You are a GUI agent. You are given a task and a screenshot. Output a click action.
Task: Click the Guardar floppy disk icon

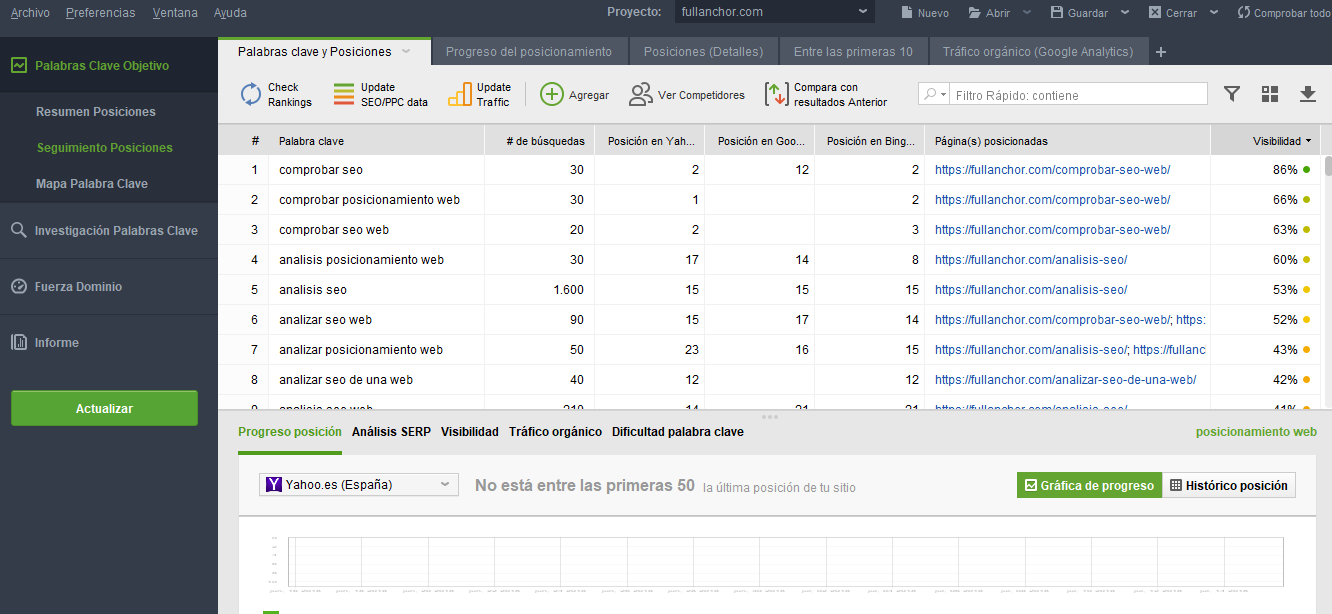click(x=1057, y=13)
